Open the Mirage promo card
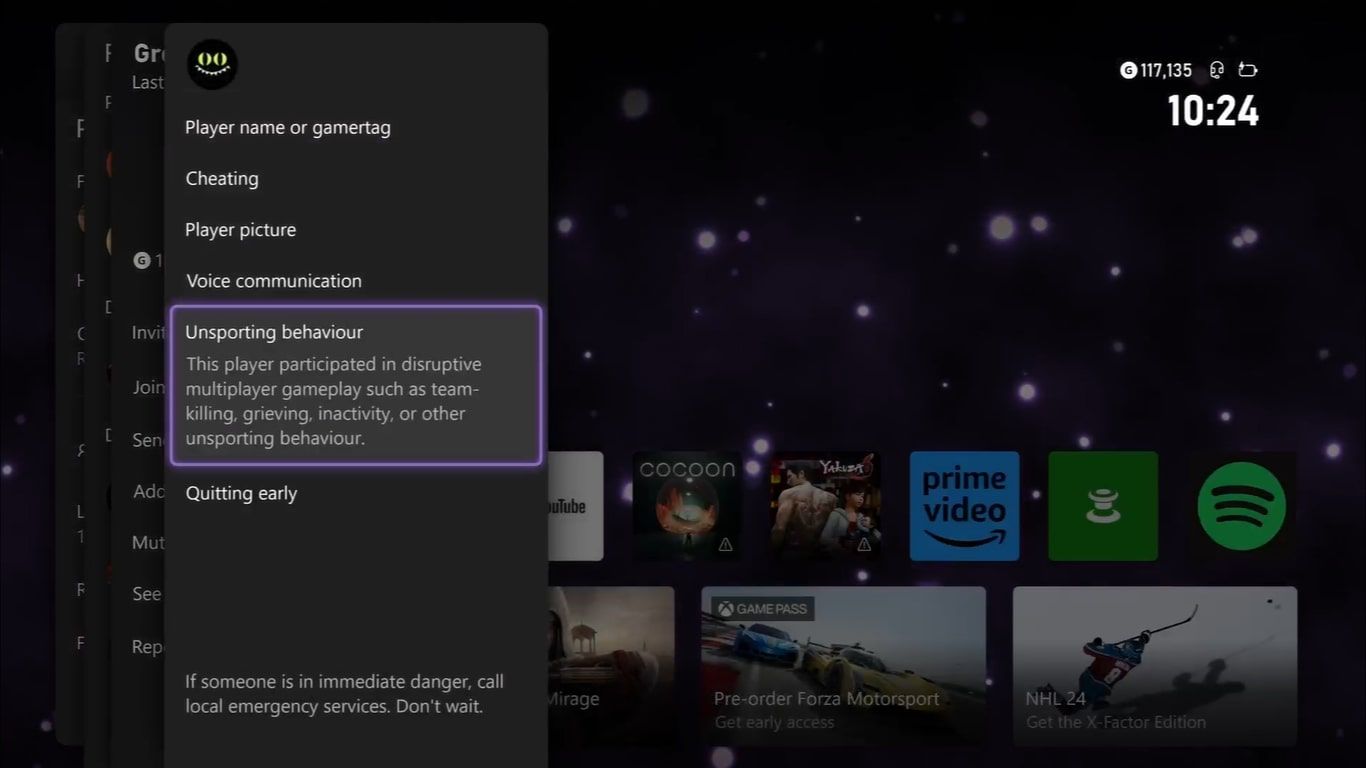Screen dimensions: 1366x768 (611, 666)
